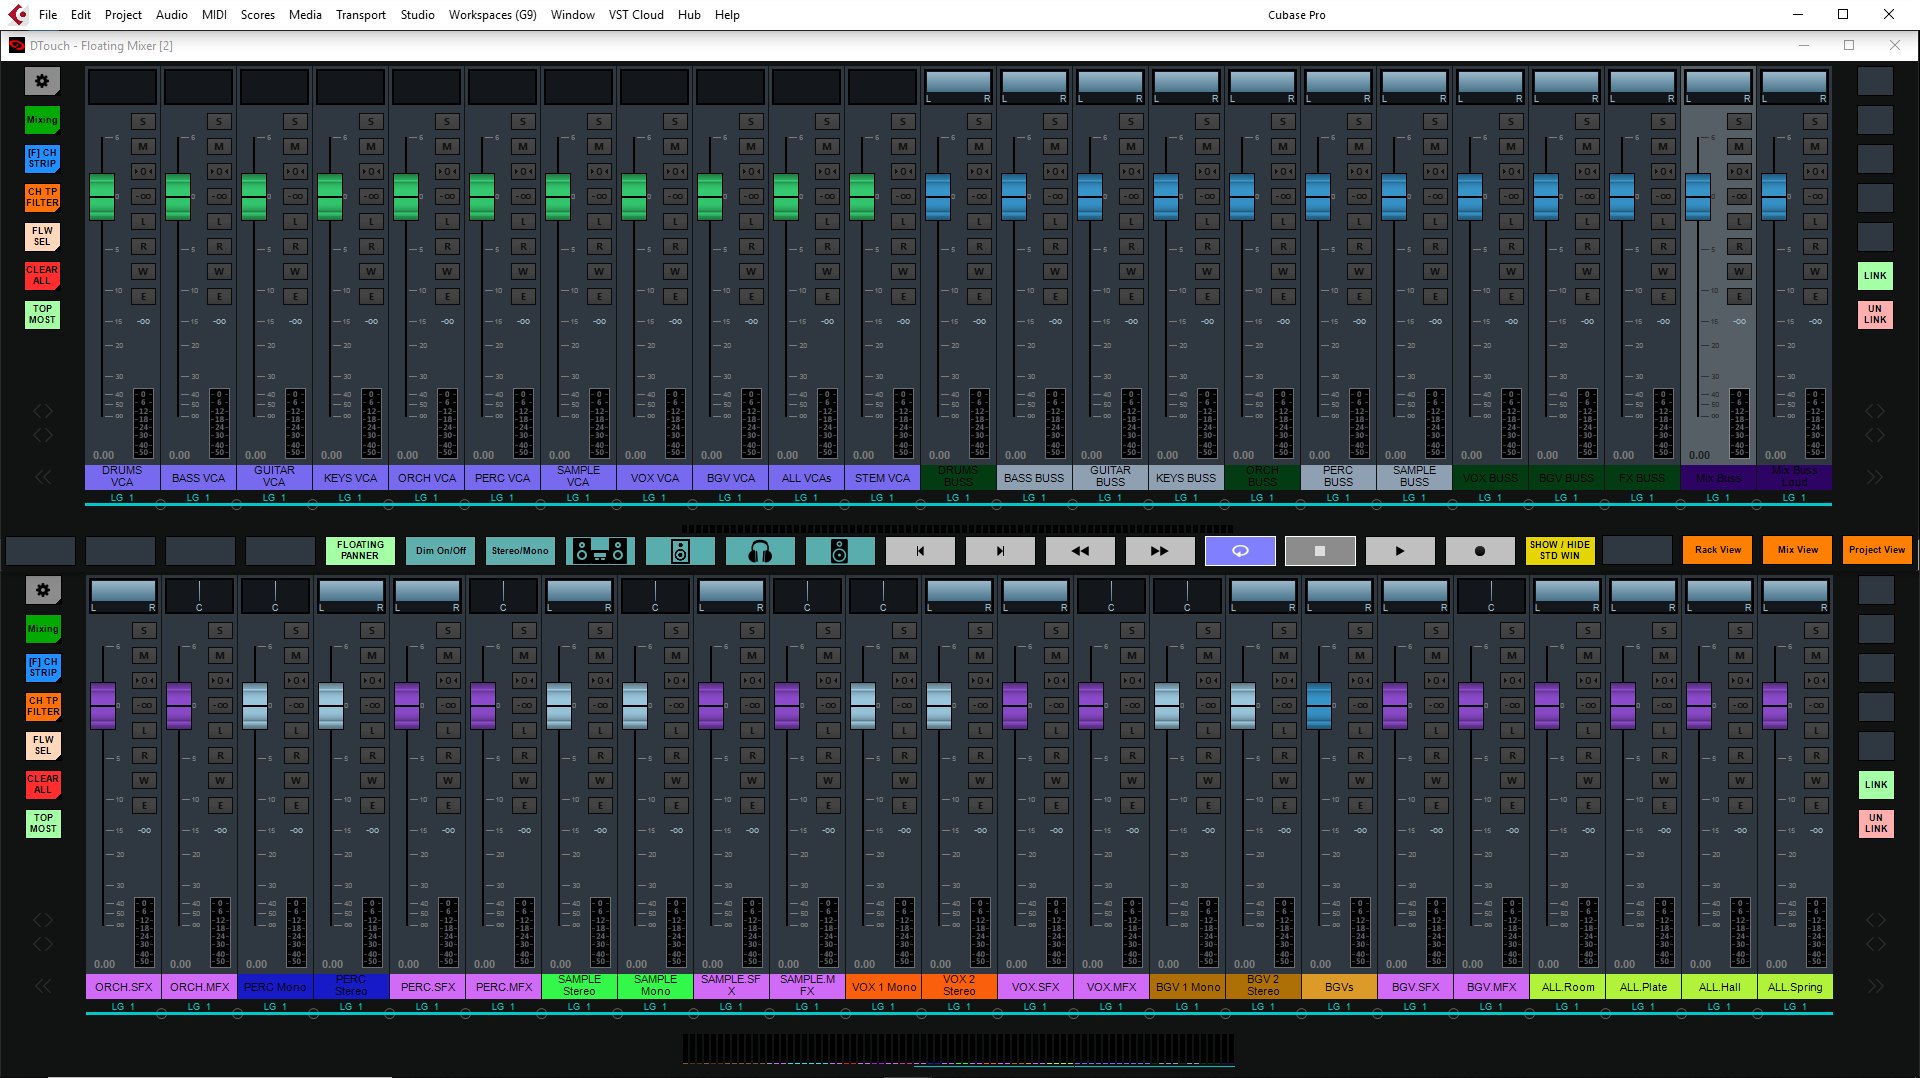Start playback with the play button
Screen dimensions: 1920x1078
(x=1400, y=551)
